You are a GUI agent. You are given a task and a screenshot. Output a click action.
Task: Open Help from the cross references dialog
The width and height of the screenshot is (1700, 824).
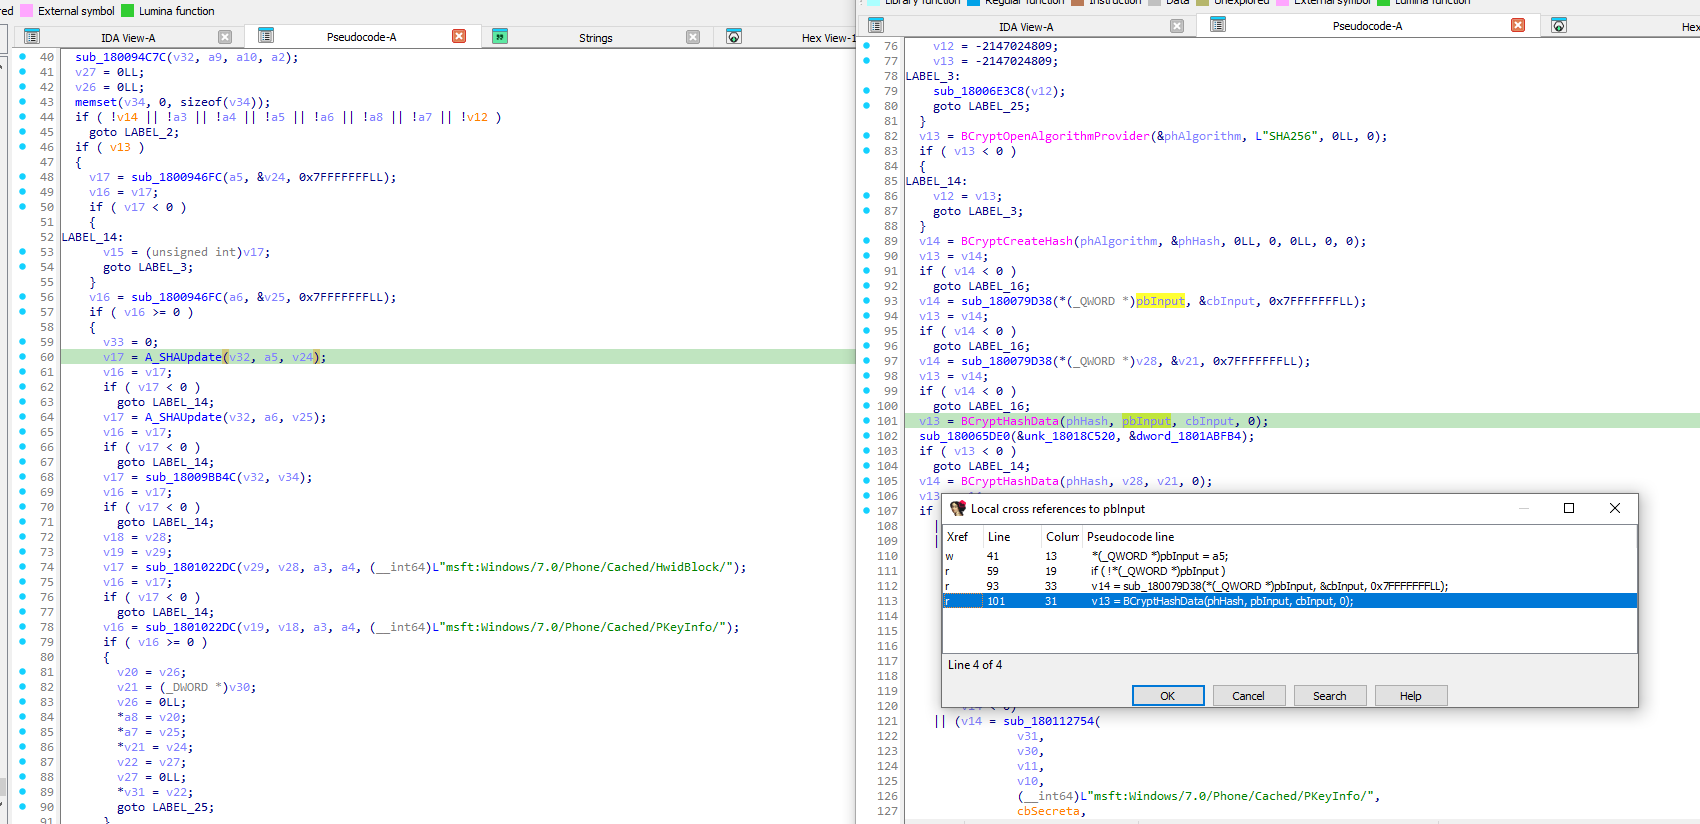pos(1410,696)
